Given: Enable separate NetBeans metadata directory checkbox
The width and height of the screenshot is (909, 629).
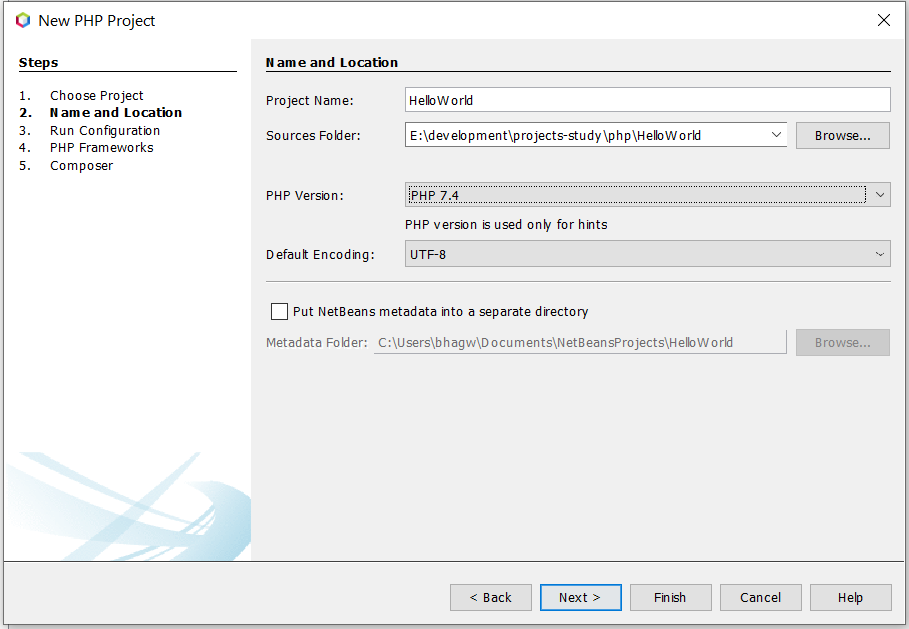Looking at the screenshot, I should point(279,311).
